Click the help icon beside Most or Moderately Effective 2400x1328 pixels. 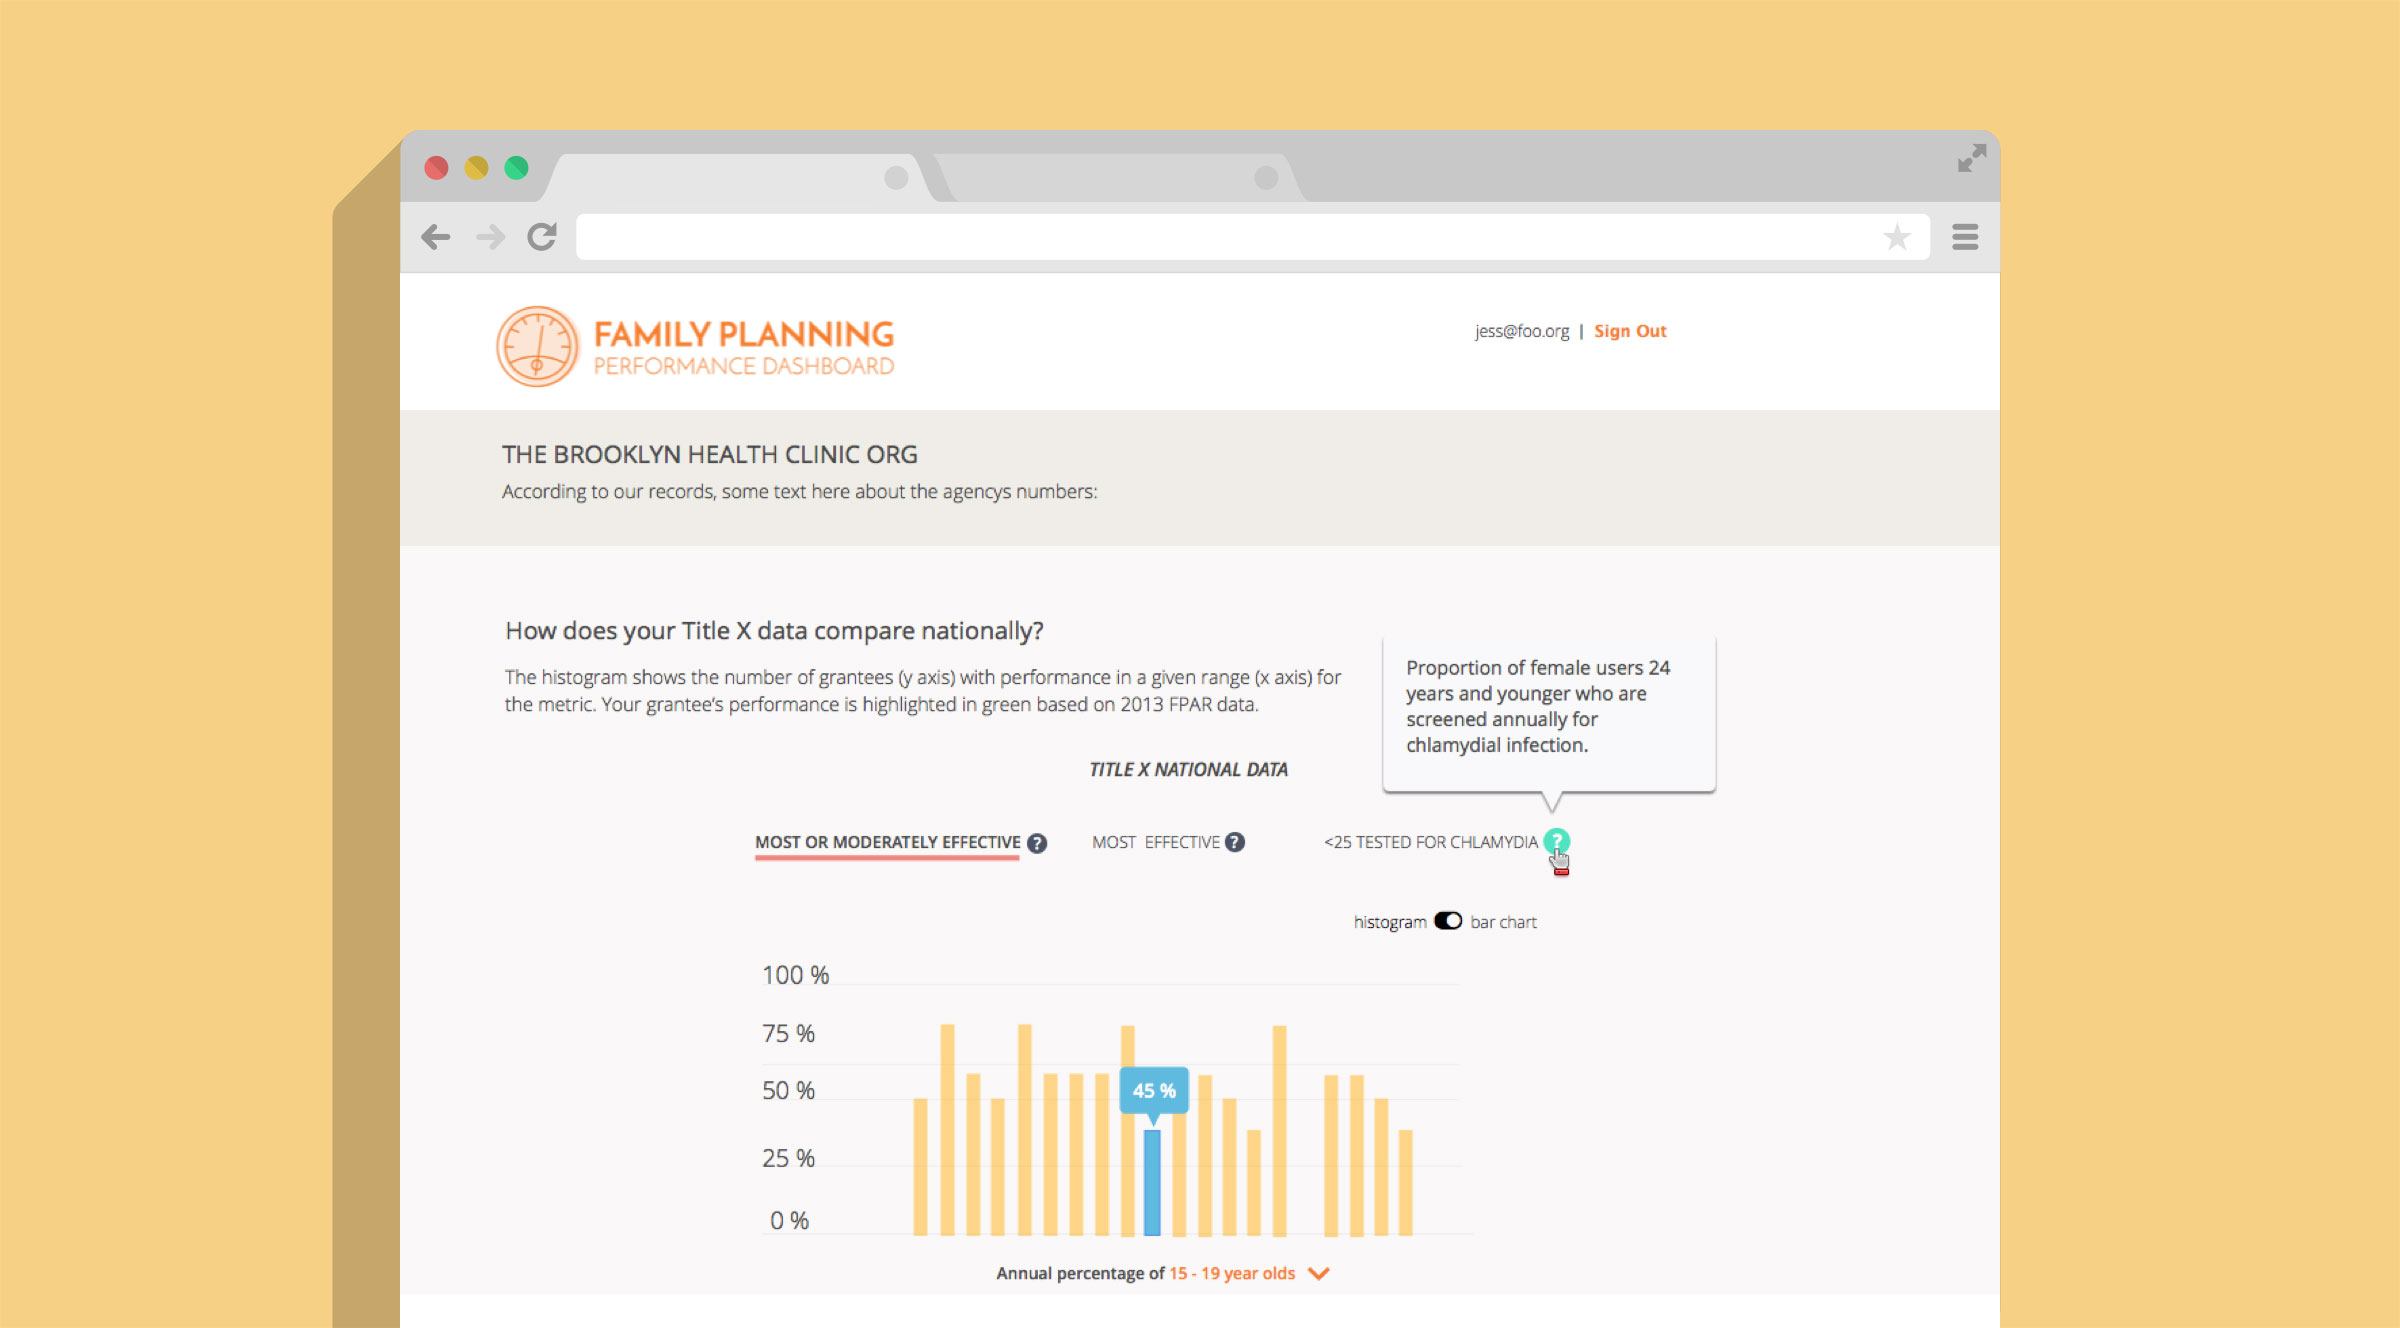pyautogui.click(x=1037, y=842)
